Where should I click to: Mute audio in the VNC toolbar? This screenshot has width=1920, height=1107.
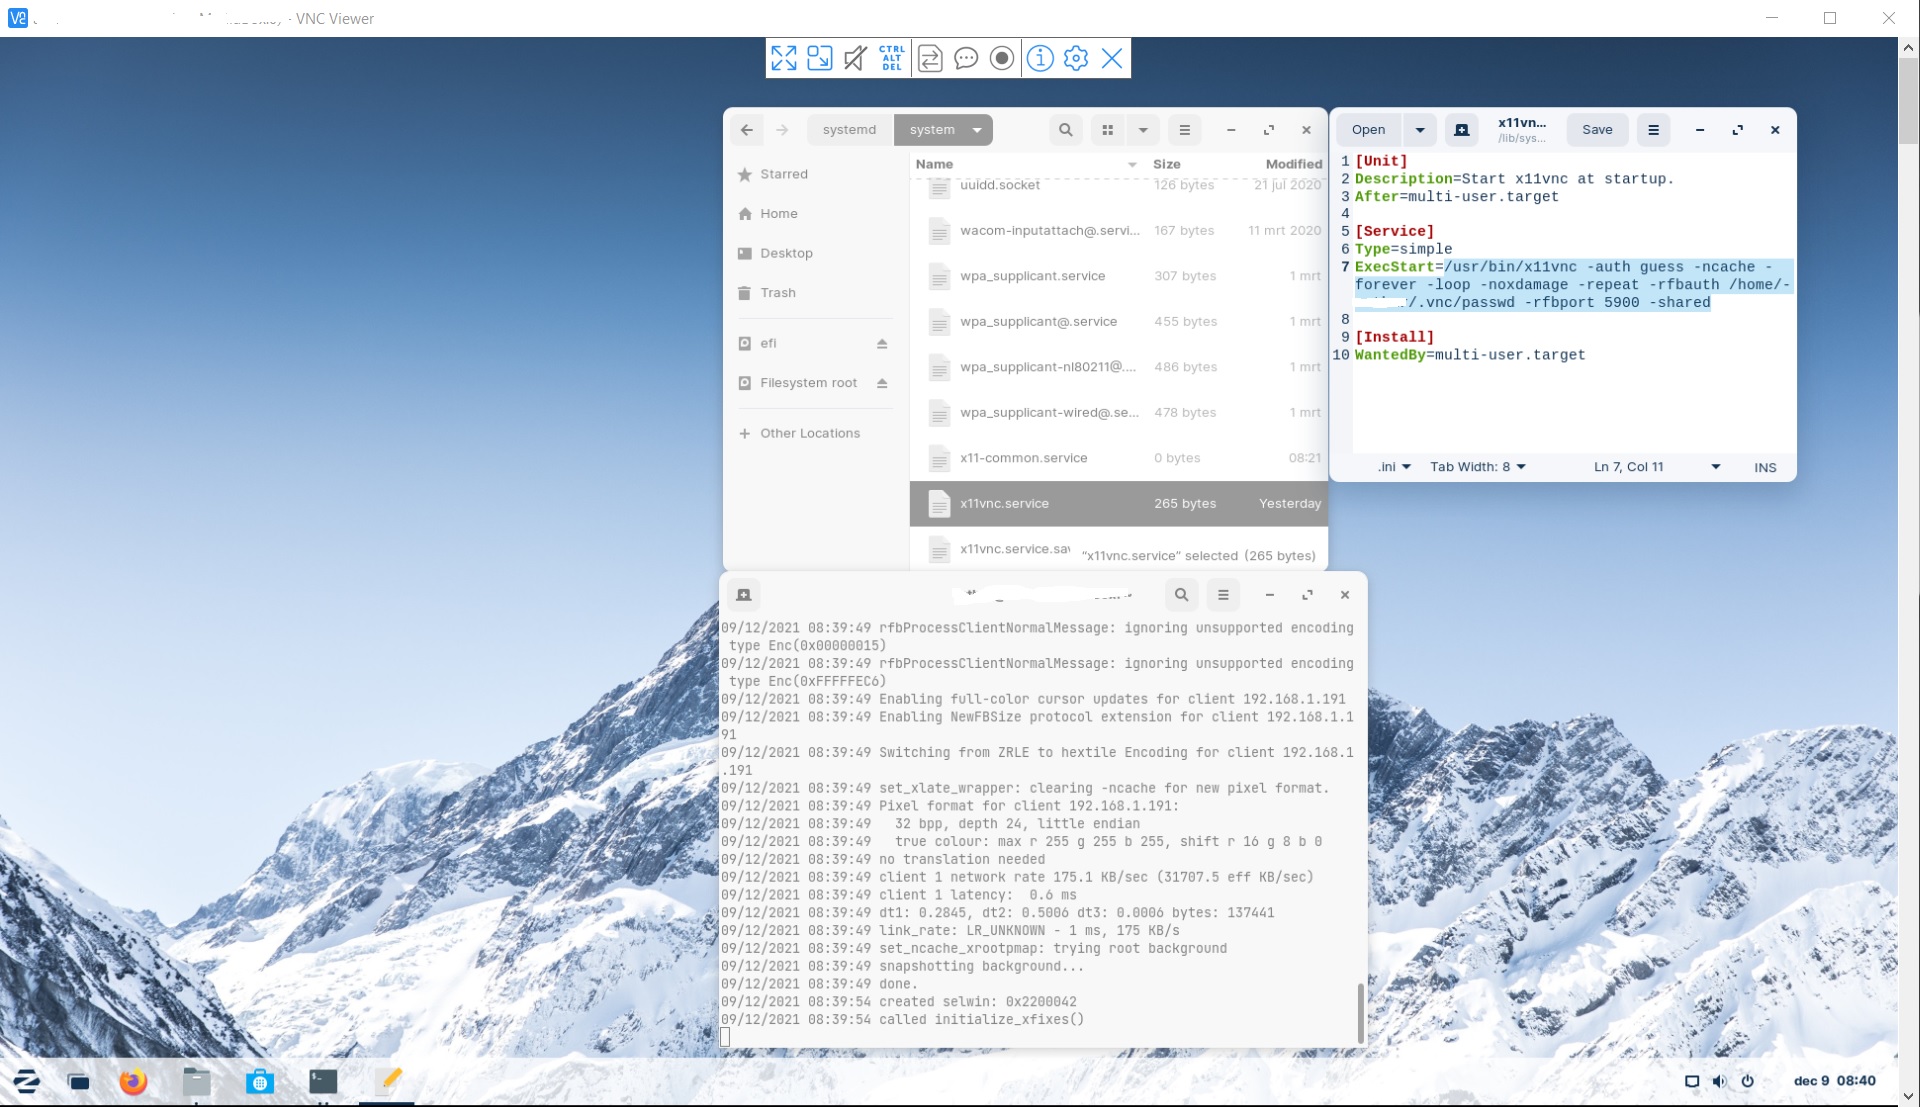tap(855, 58)
